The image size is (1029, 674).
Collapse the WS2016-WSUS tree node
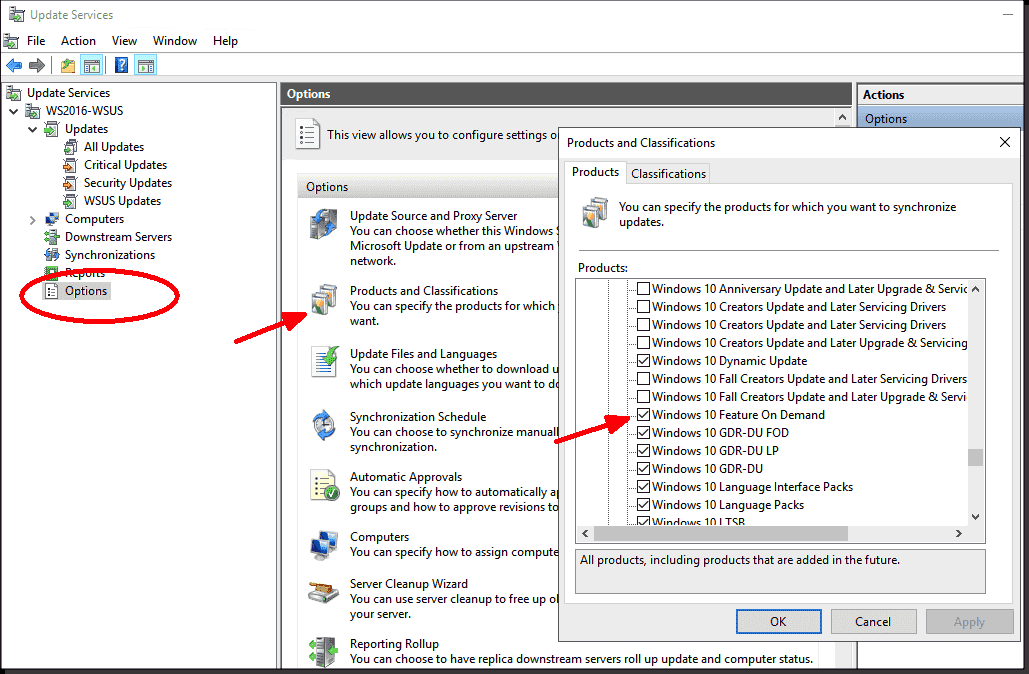[x=14, y=111]
